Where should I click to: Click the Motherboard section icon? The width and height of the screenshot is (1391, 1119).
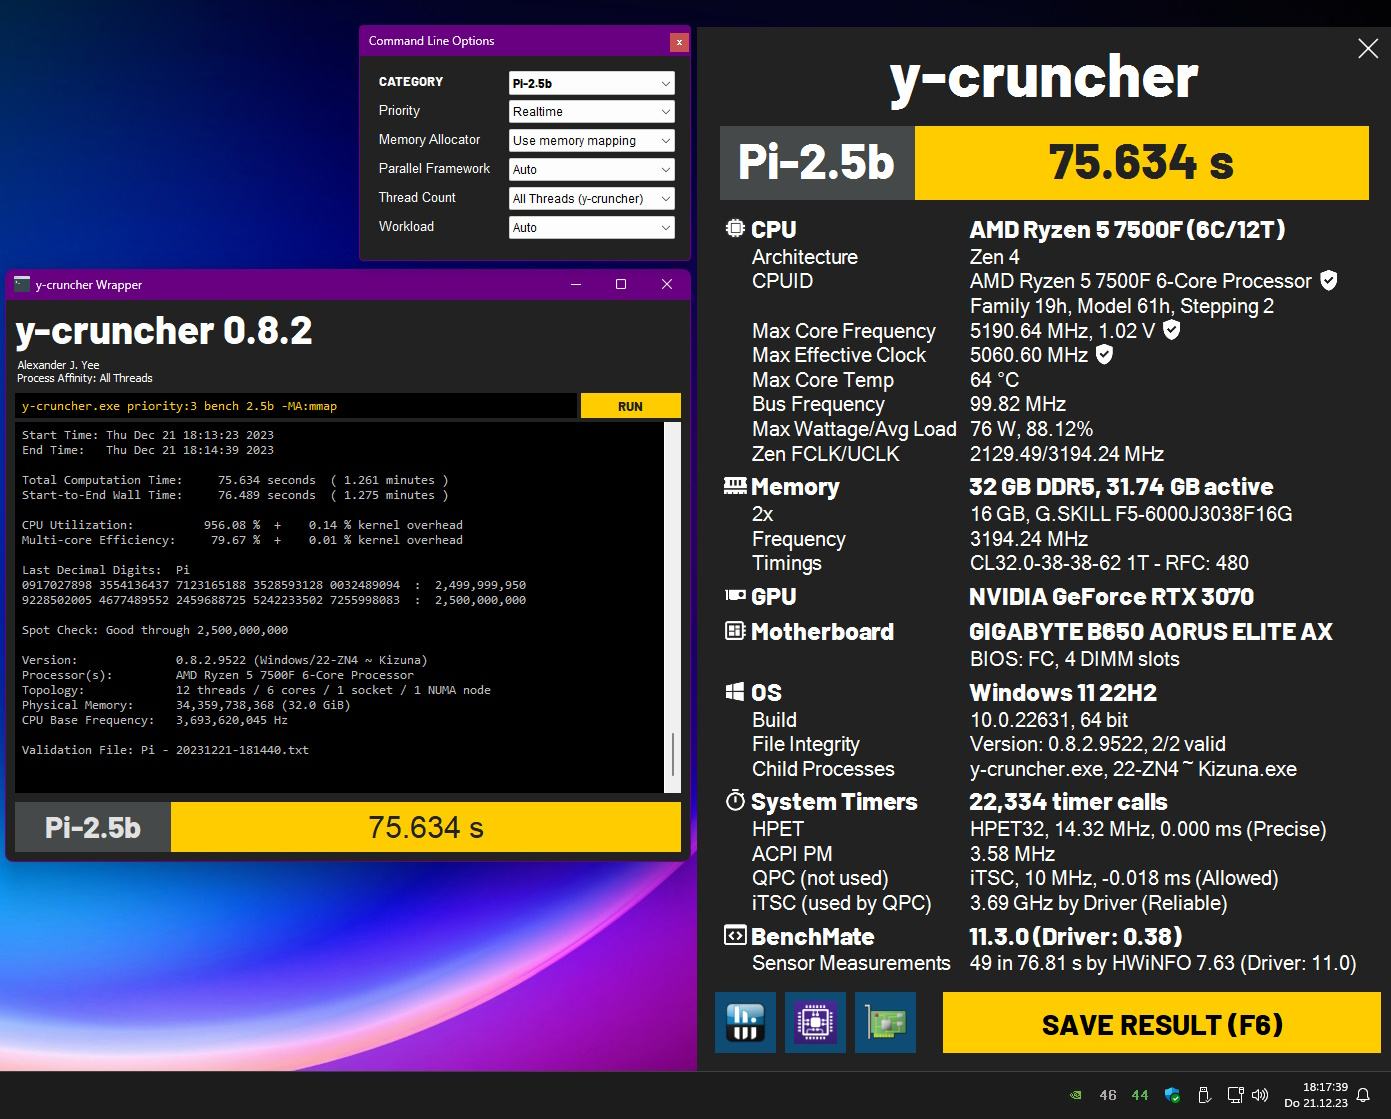coord(735,631)
